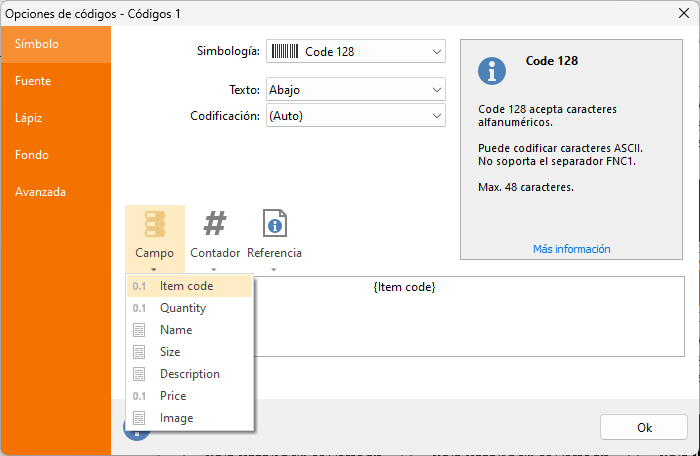Click the Referencia document icon
700x456 pixels.
tap(275, 223)
